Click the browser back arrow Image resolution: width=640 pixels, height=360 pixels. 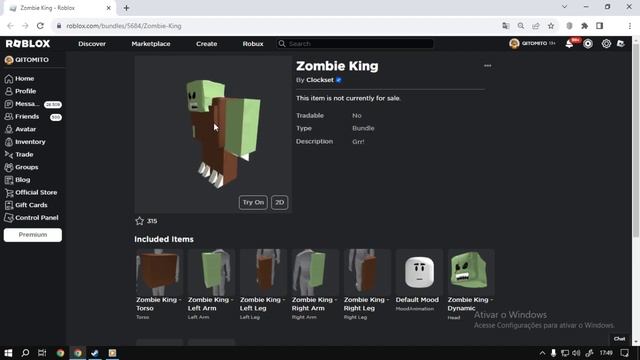pos(10,26)
